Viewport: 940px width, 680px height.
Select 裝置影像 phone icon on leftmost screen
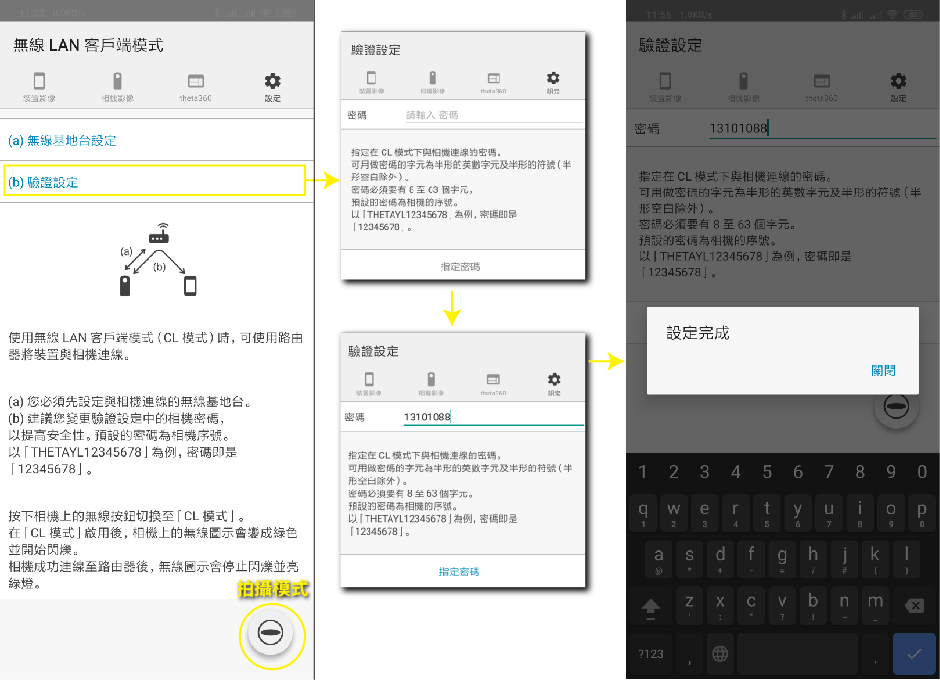coord(39,87)
